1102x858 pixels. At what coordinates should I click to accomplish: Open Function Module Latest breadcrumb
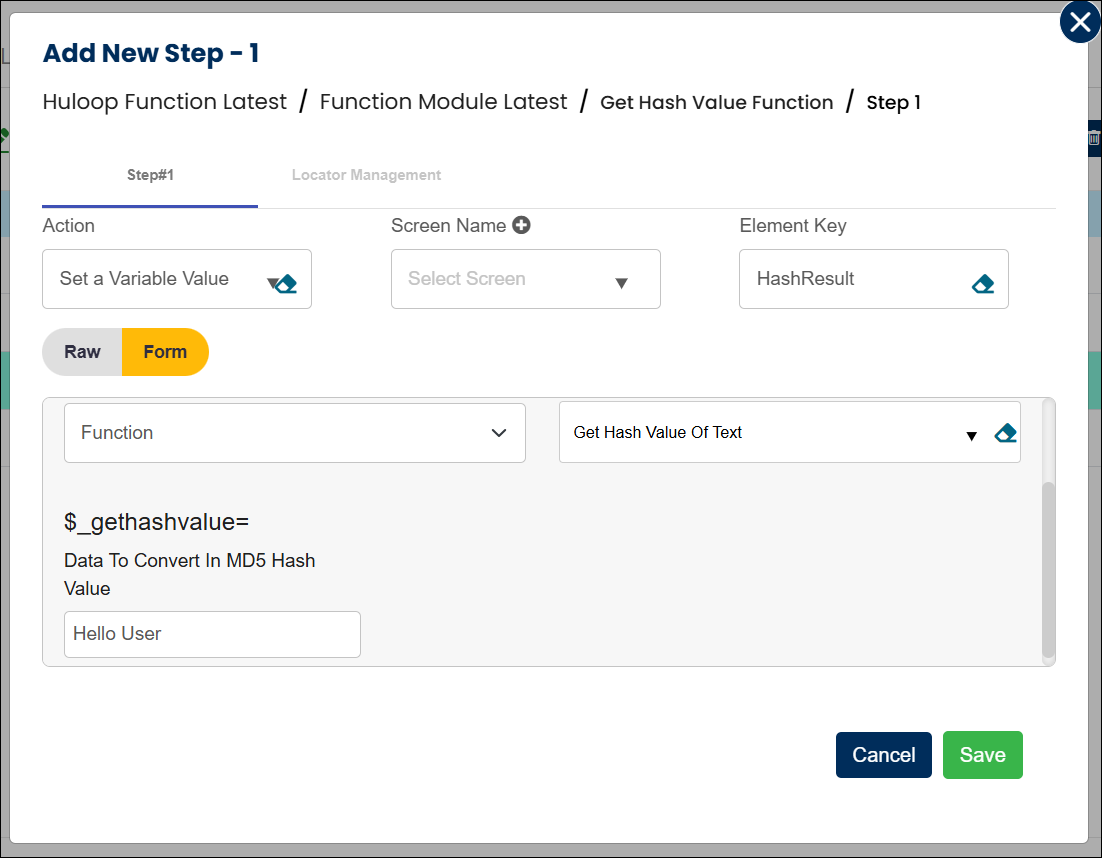(443, 102)
